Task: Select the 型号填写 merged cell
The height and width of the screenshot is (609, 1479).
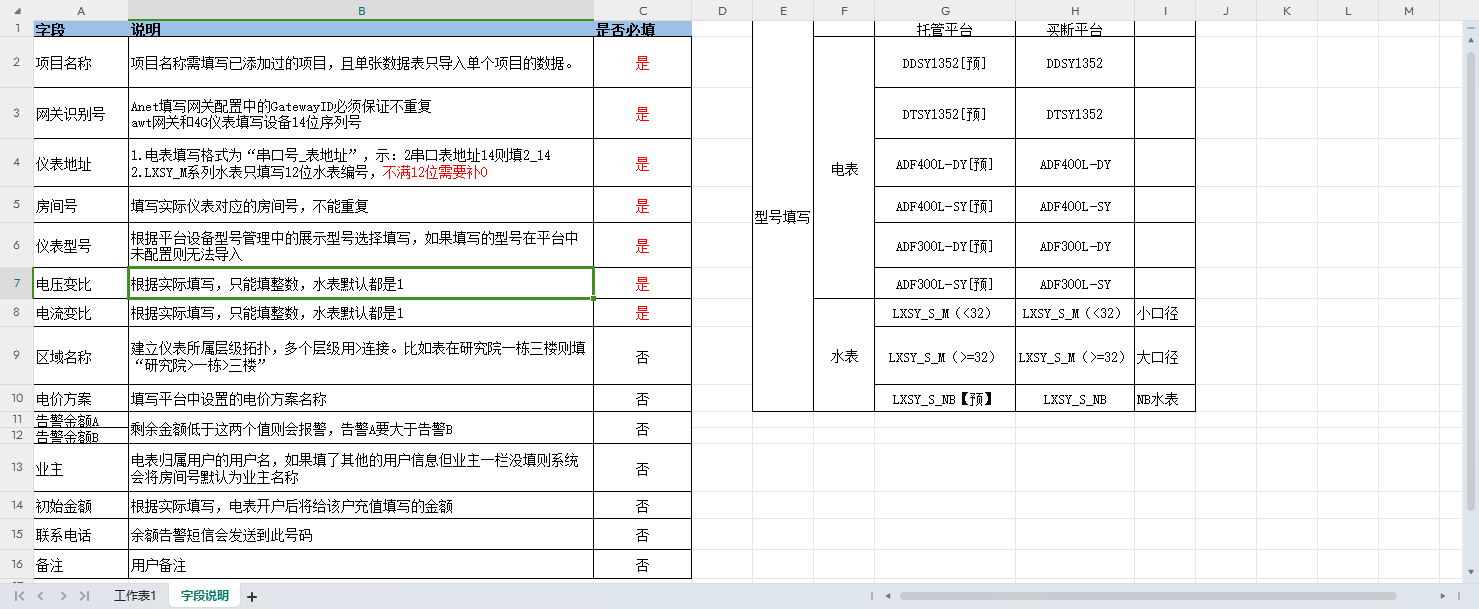Action: [x=783, y=217]
